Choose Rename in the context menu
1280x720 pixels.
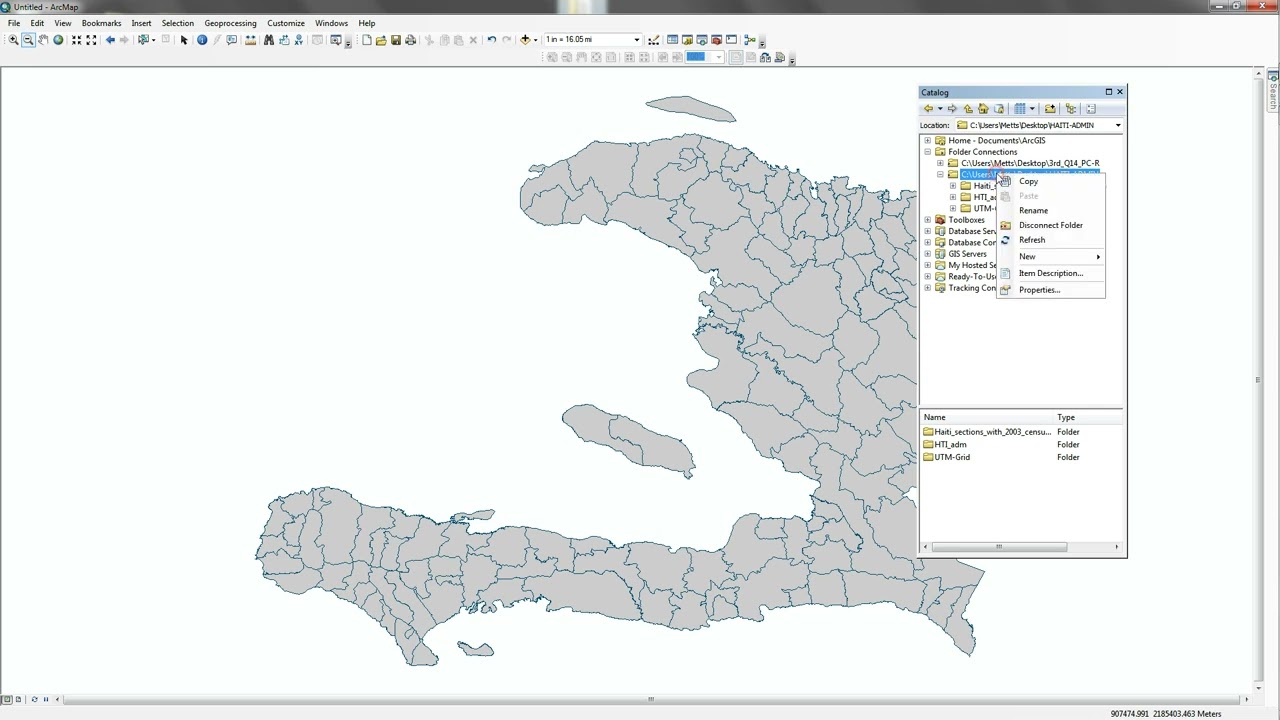1051,211
